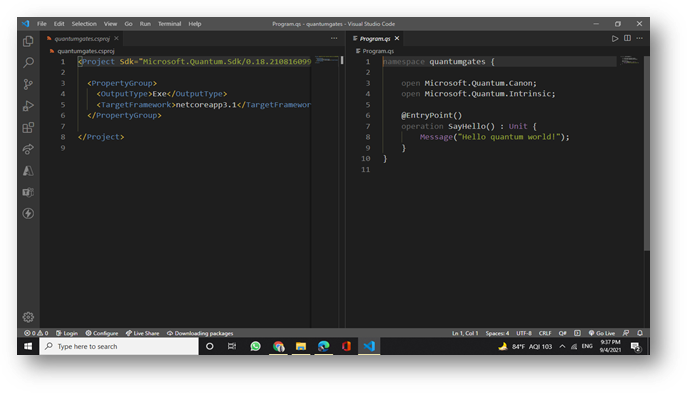
Task: Click the quantumgates.csproj breadcrumb
Action: click(x=85, y=51)
